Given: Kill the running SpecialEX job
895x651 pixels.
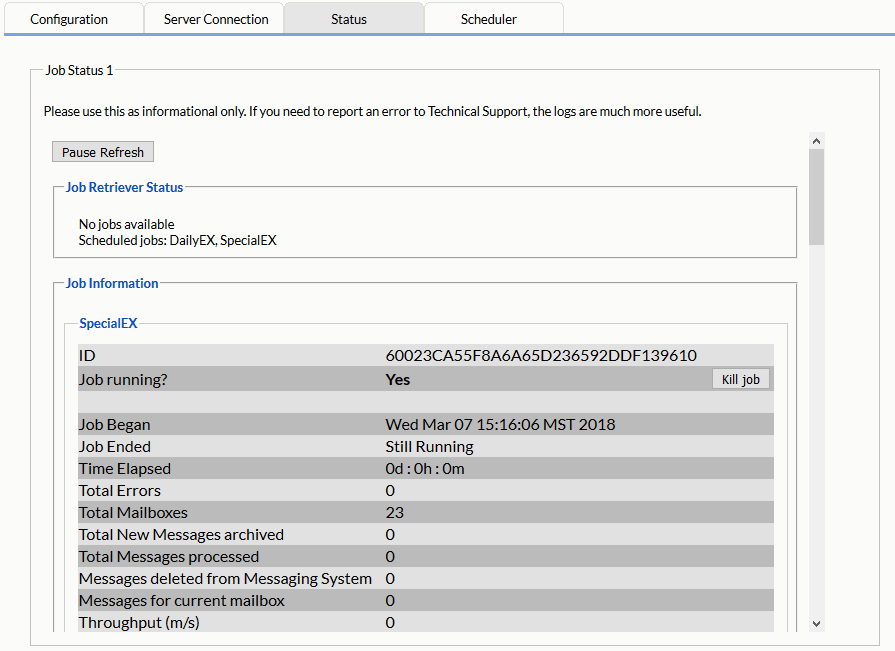Looking at the screenshot, I should (741, 380).
